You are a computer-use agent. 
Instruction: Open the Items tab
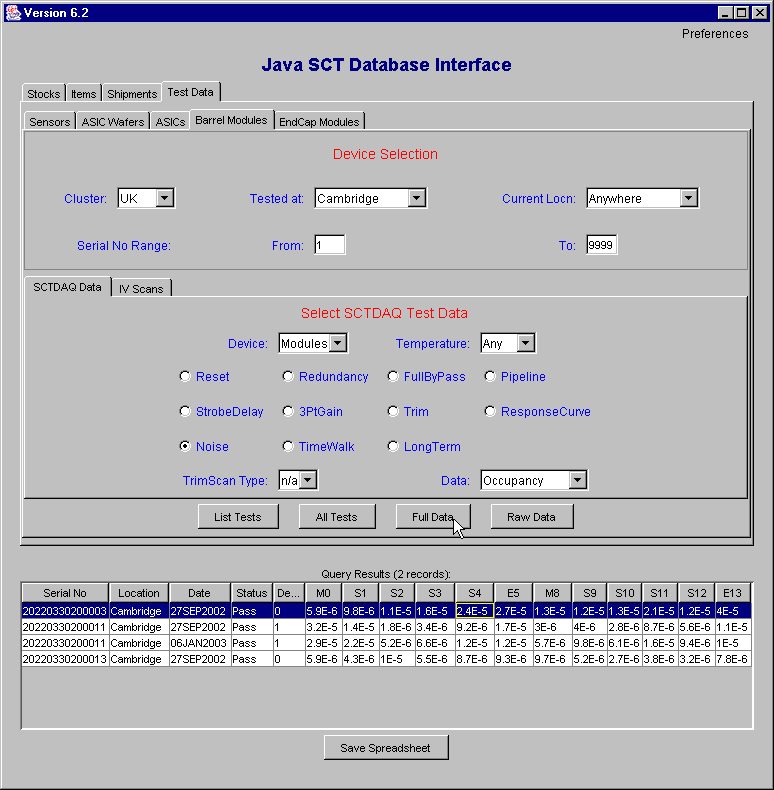point(84,94)
